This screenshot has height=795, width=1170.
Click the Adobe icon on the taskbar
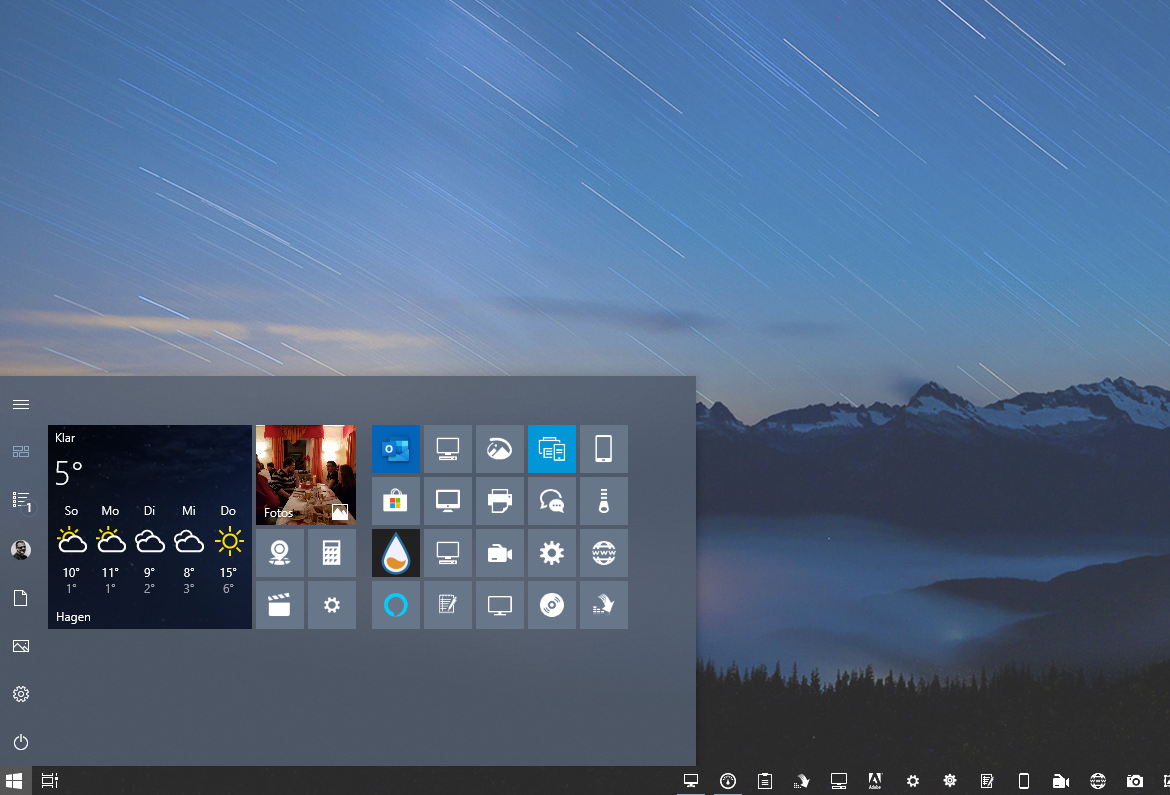pos(875,781)
